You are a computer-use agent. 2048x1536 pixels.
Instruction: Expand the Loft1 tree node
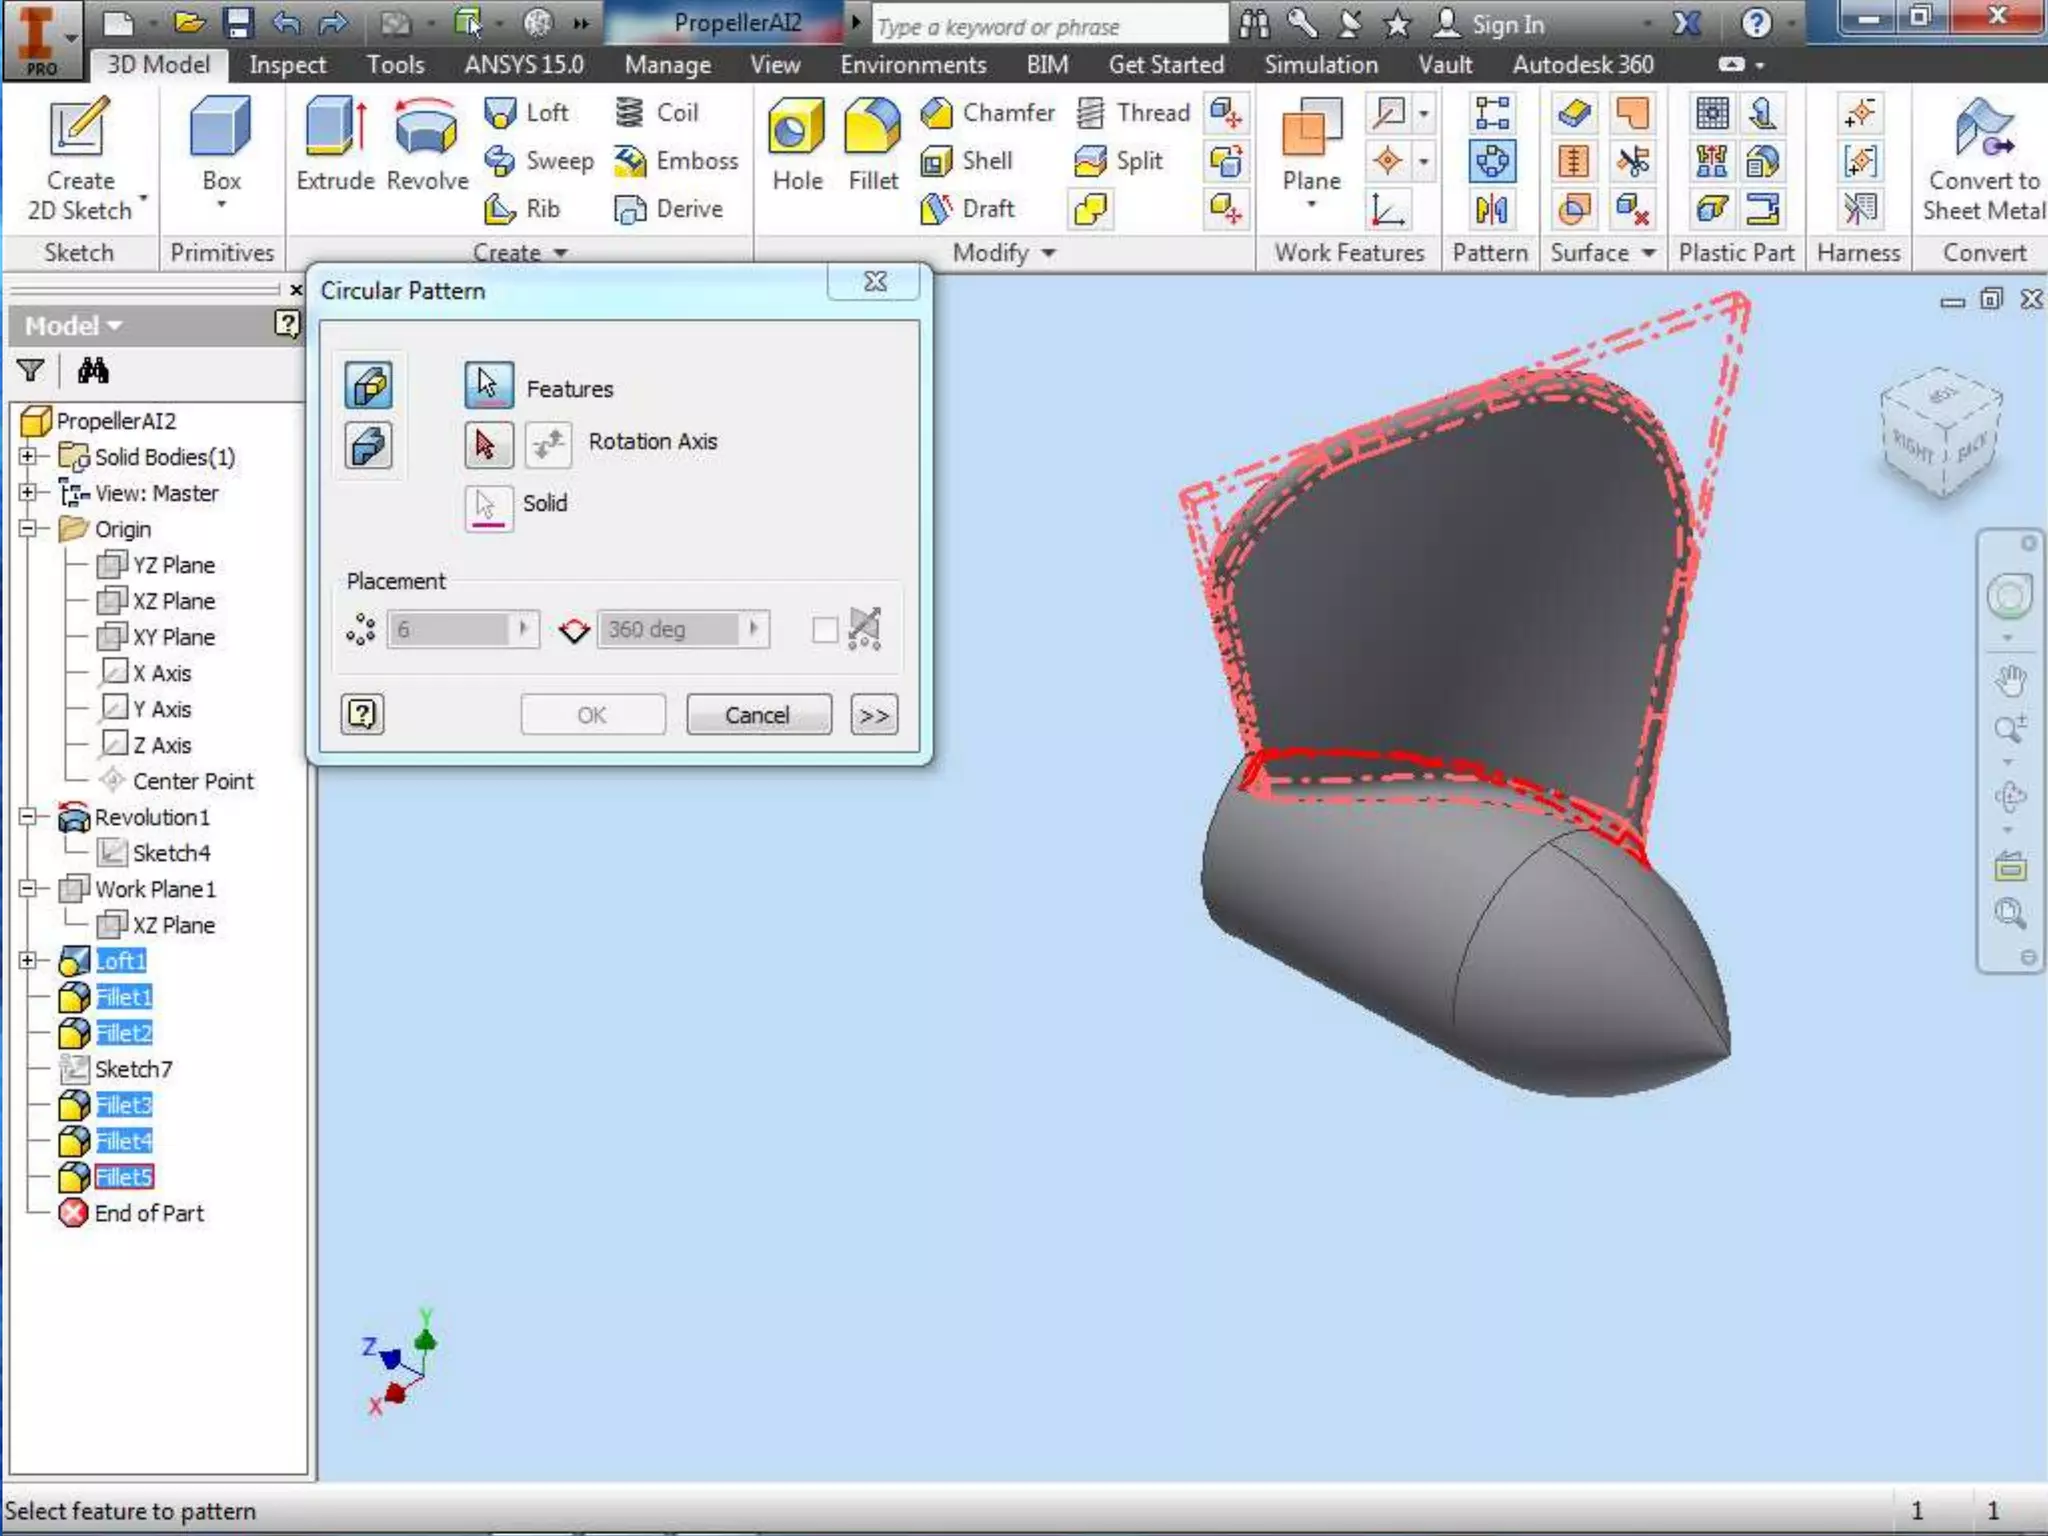click(x=28, y=961)
